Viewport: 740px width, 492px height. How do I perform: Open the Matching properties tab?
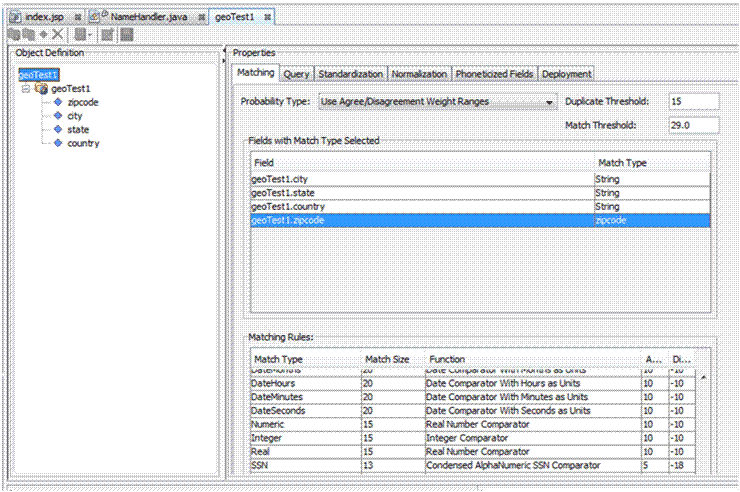tap(255, 72)
